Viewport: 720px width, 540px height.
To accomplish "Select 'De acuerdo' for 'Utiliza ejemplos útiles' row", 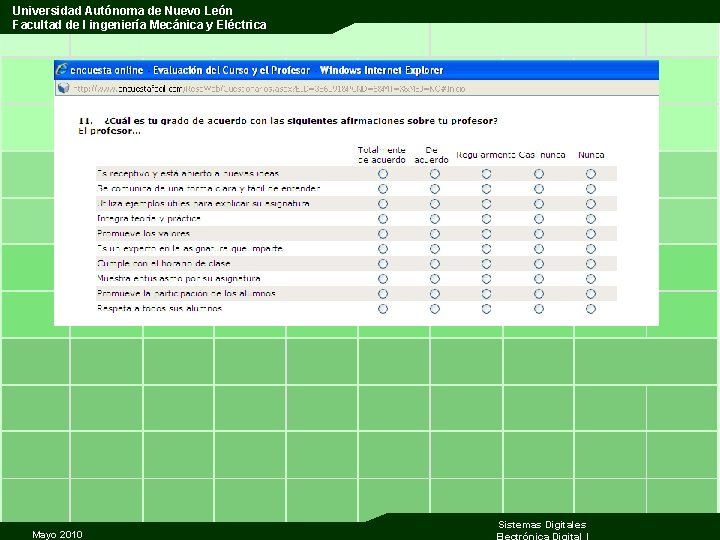I will tap(435, 204).
